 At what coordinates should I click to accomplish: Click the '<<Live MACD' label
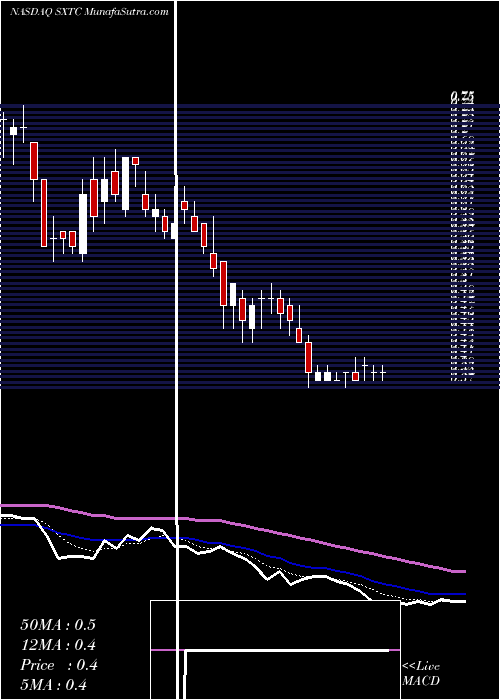click(421, 673)
